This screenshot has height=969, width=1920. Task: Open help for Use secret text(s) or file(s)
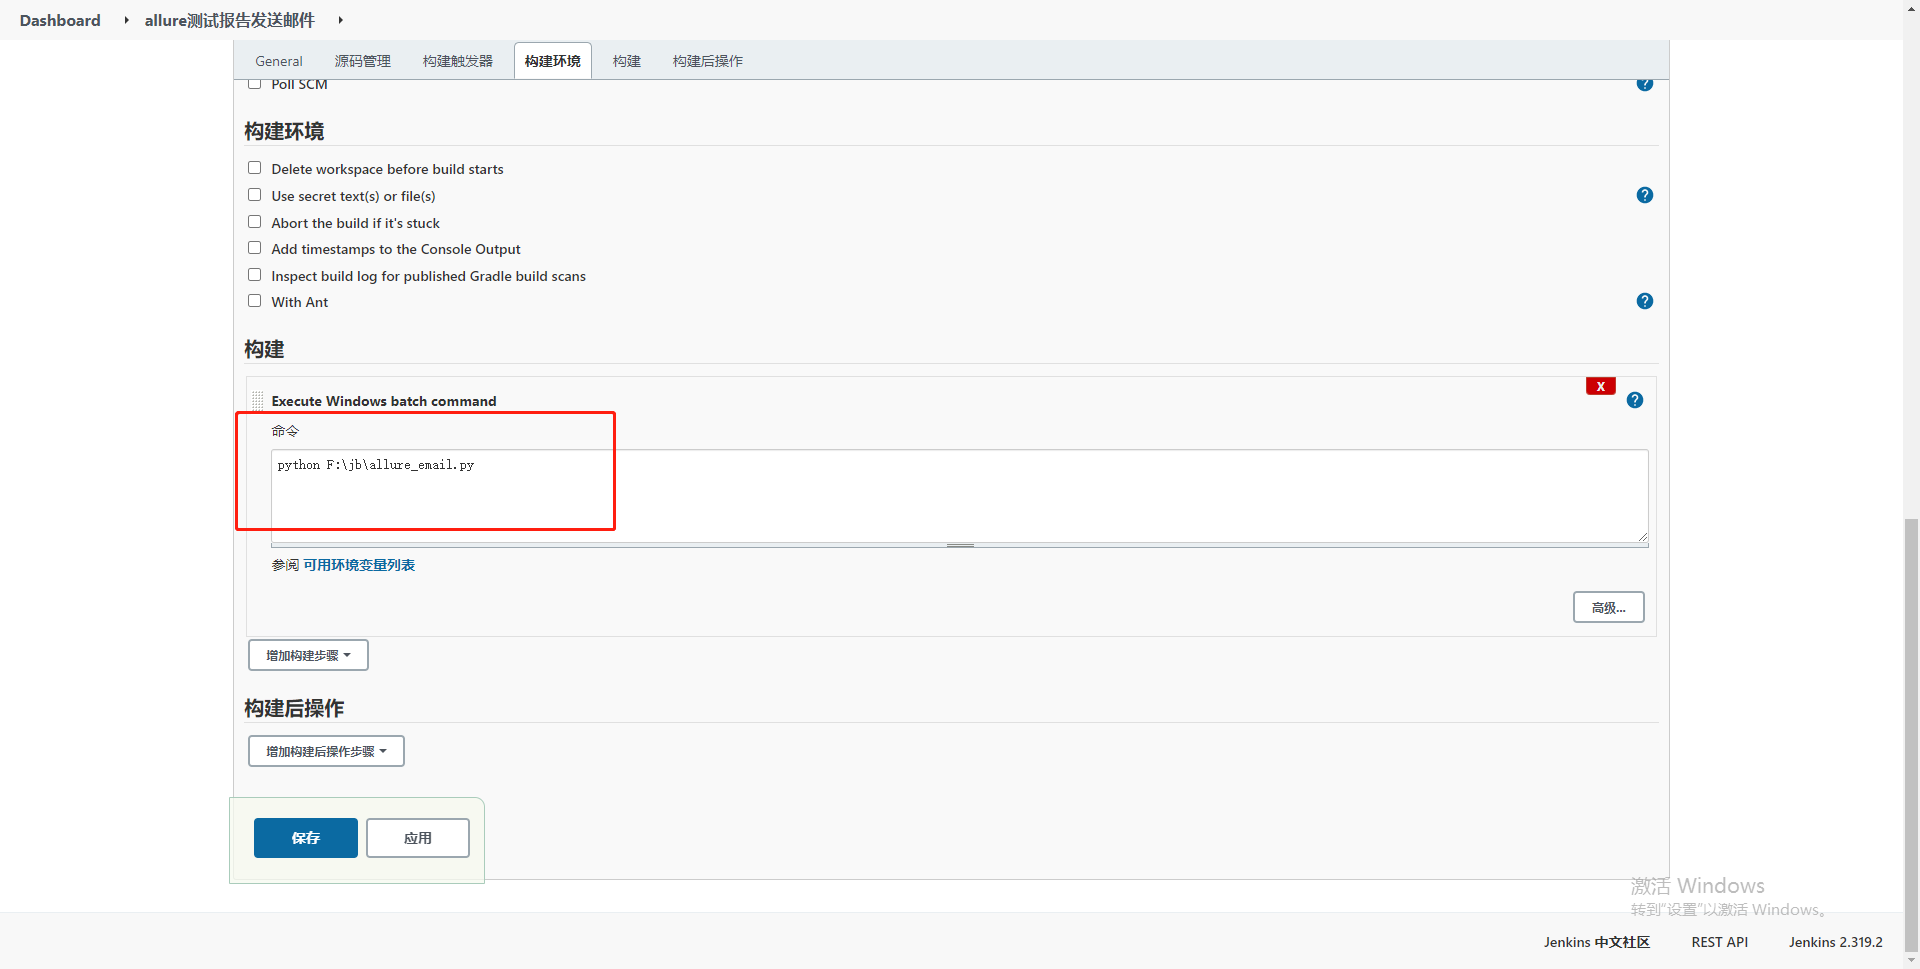(x=1644, y=195)
